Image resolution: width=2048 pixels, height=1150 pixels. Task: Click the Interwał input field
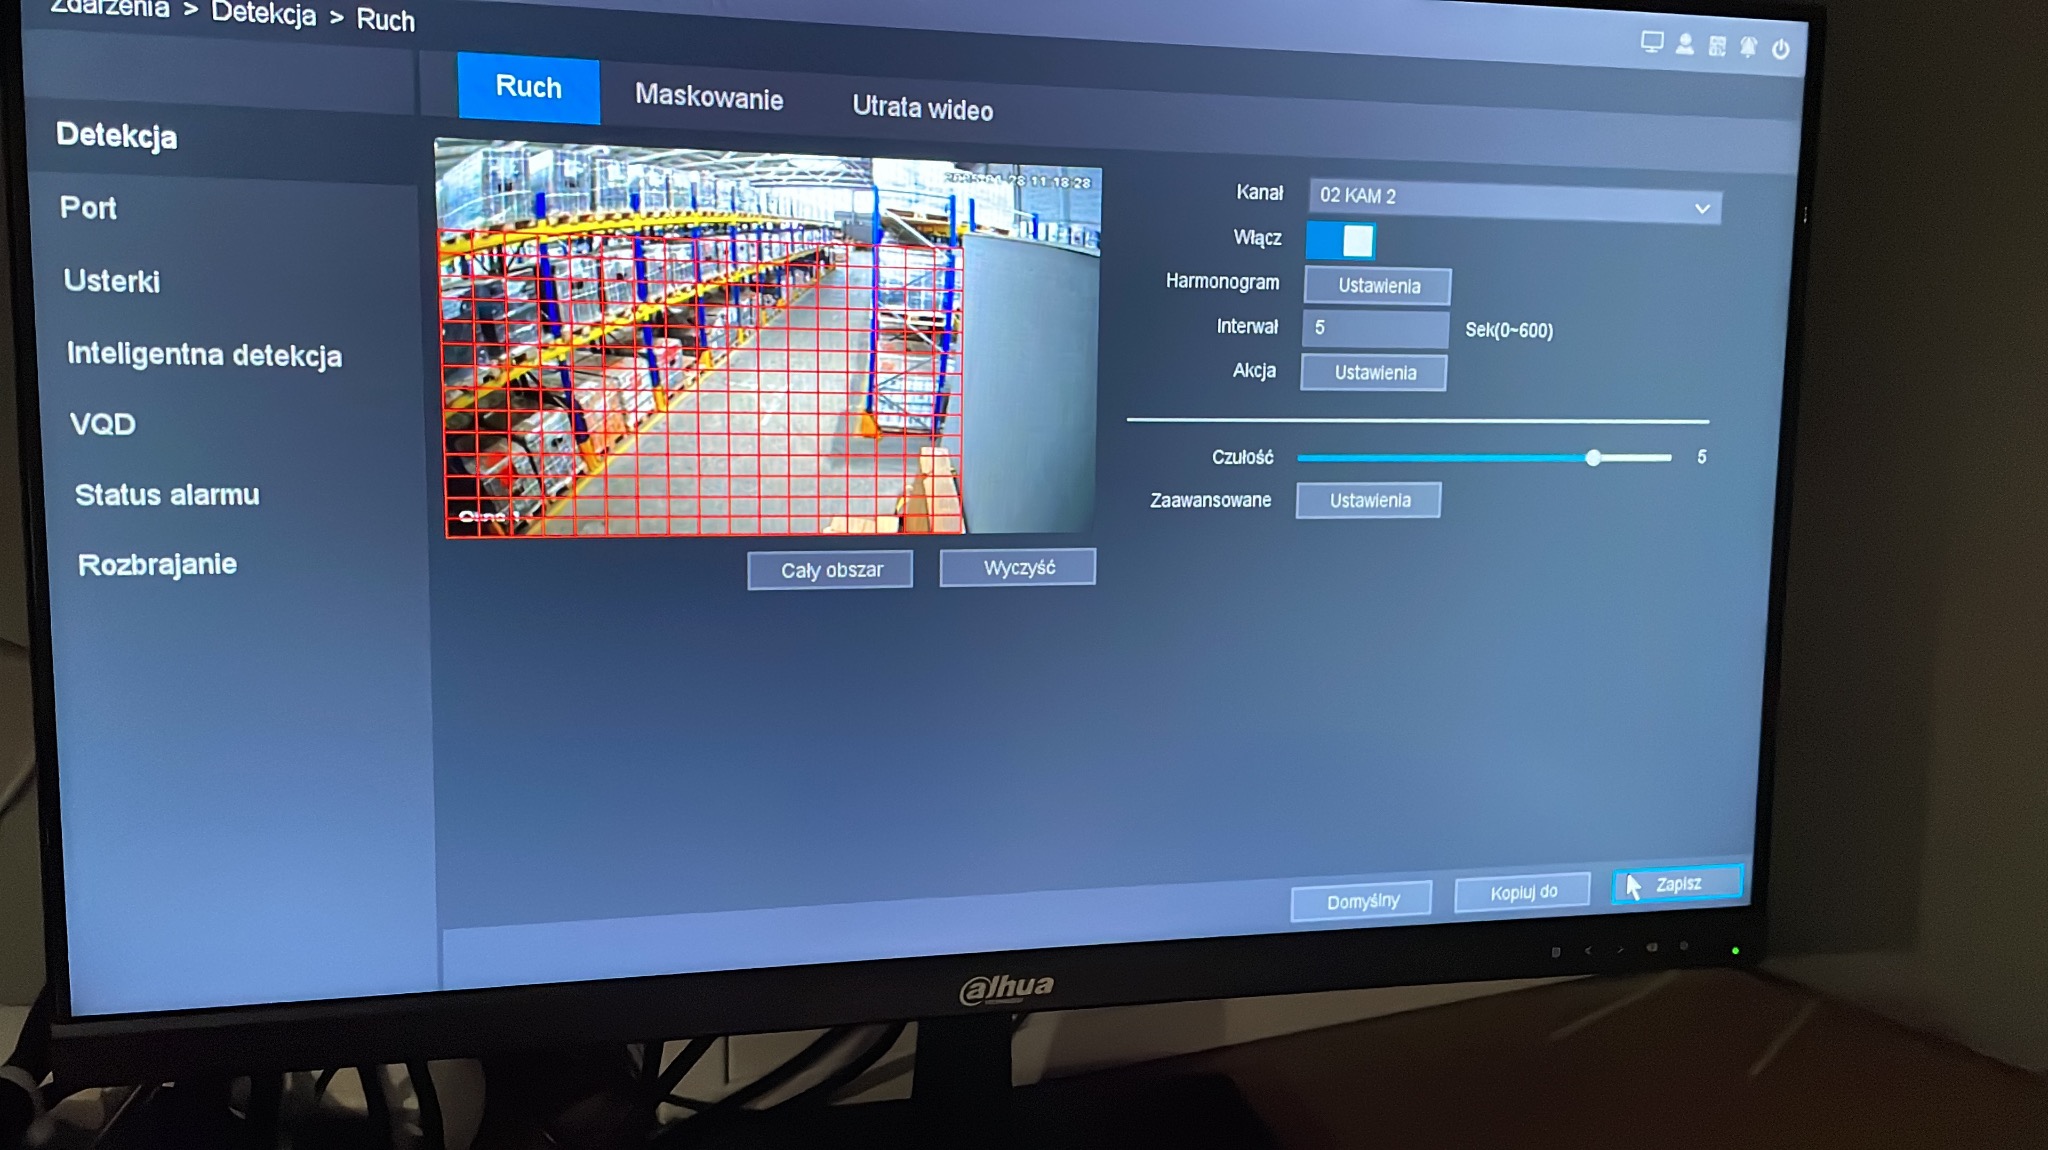1375,328
